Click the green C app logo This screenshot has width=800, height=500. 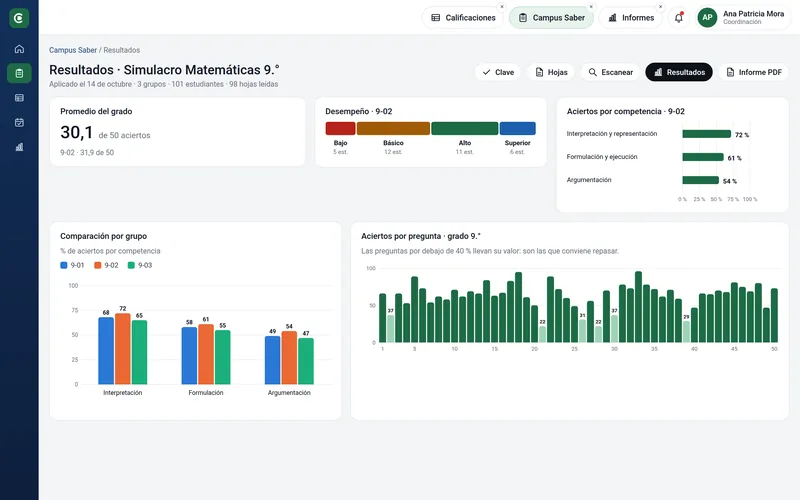[19, 18]
